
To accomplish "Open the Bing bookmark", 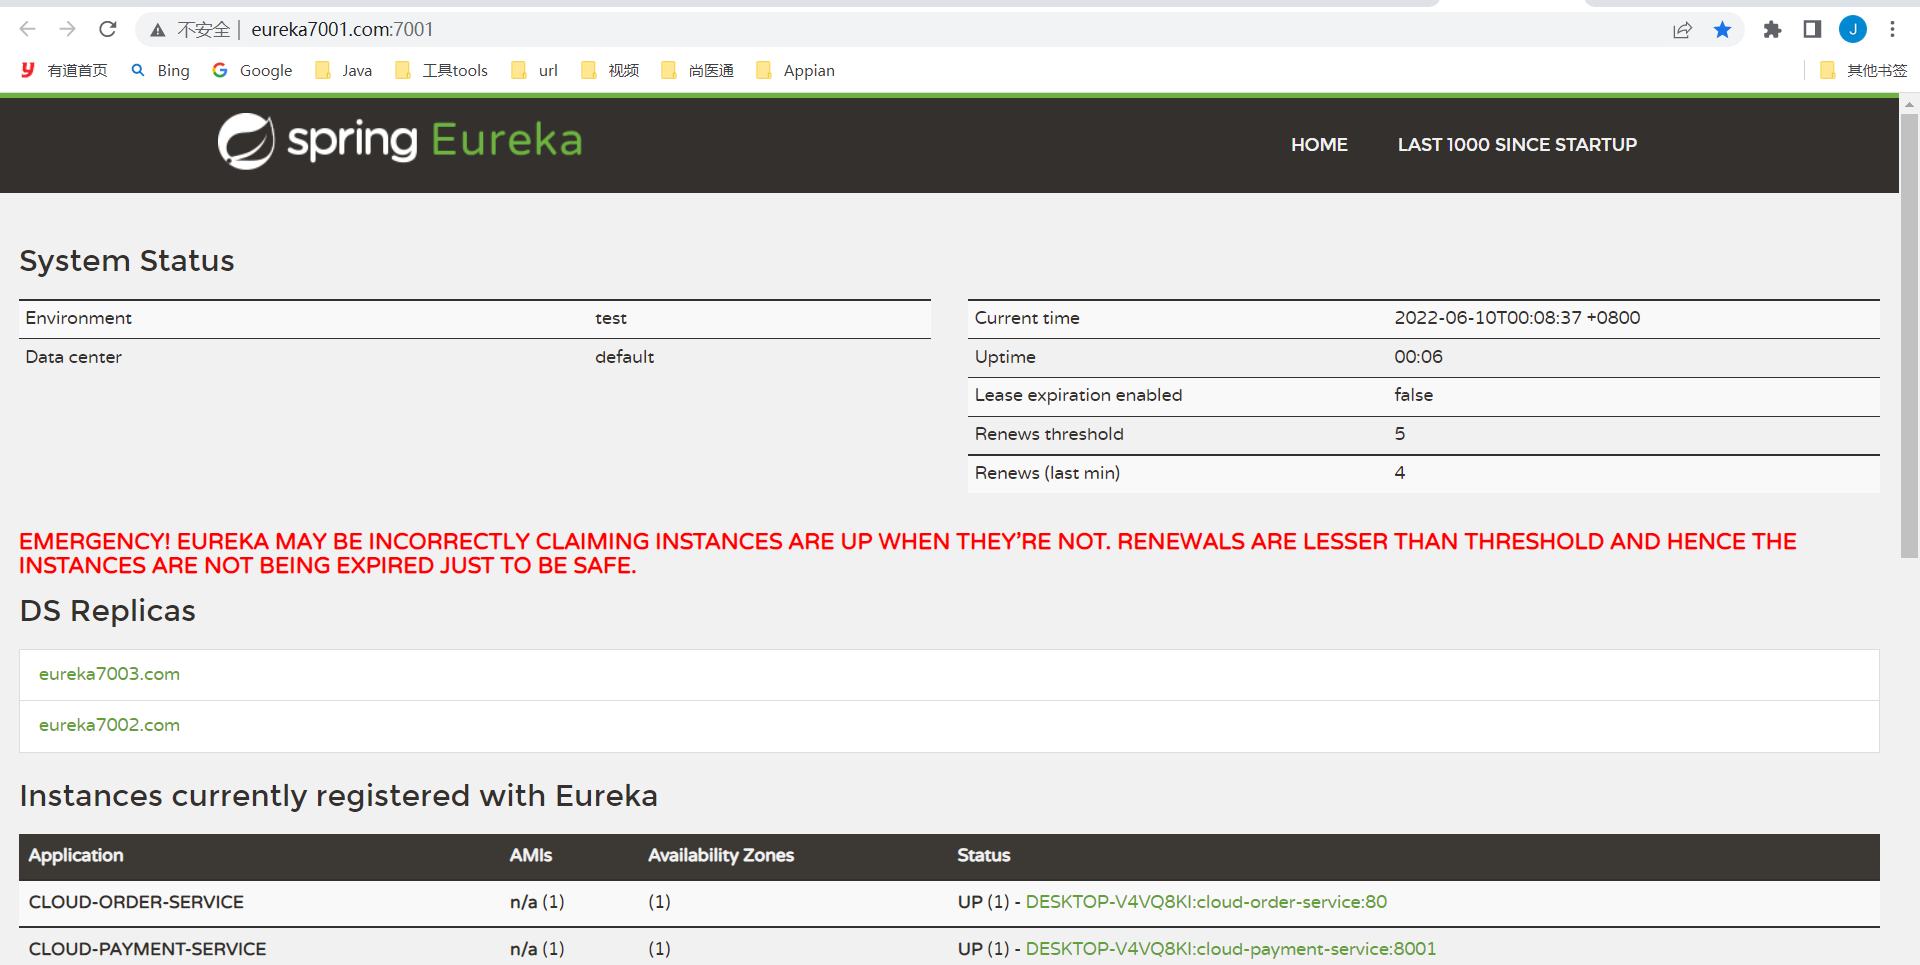I will coord(161,70).
